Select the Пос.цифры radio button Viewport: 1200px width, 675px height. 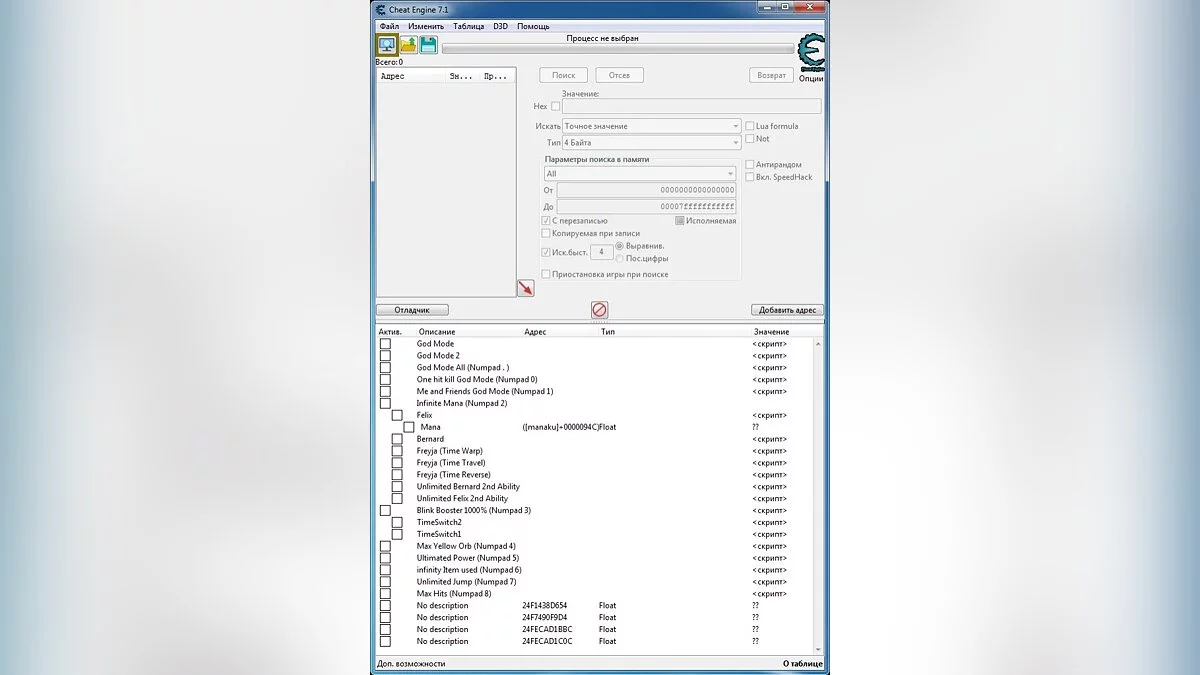[x=620, y=258]
